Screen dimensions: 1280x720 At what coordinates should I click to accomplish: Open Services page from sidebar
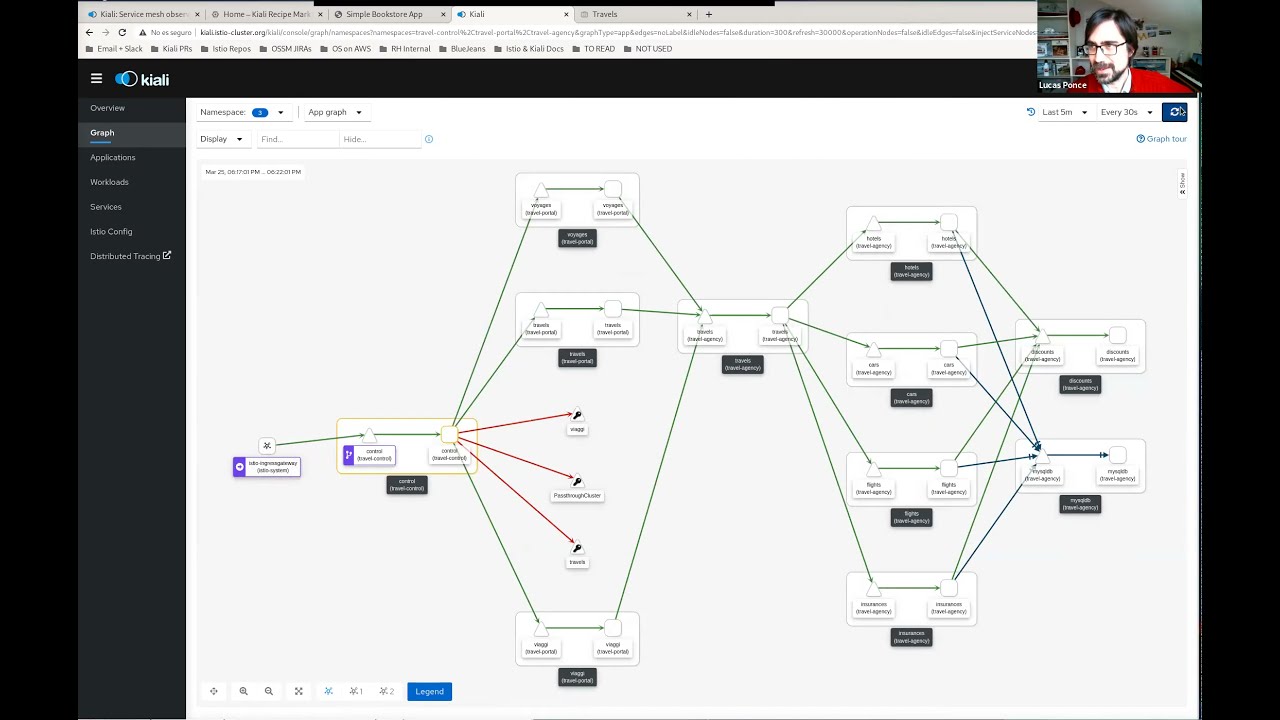click(106, 207)
